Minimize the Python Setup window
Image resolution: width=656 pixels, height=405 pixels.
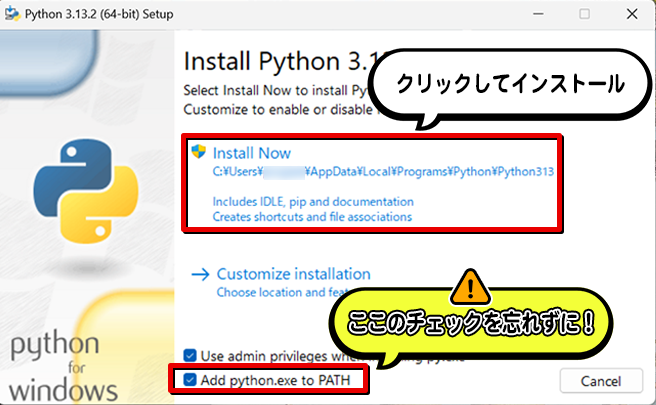[x=538, y=14]
